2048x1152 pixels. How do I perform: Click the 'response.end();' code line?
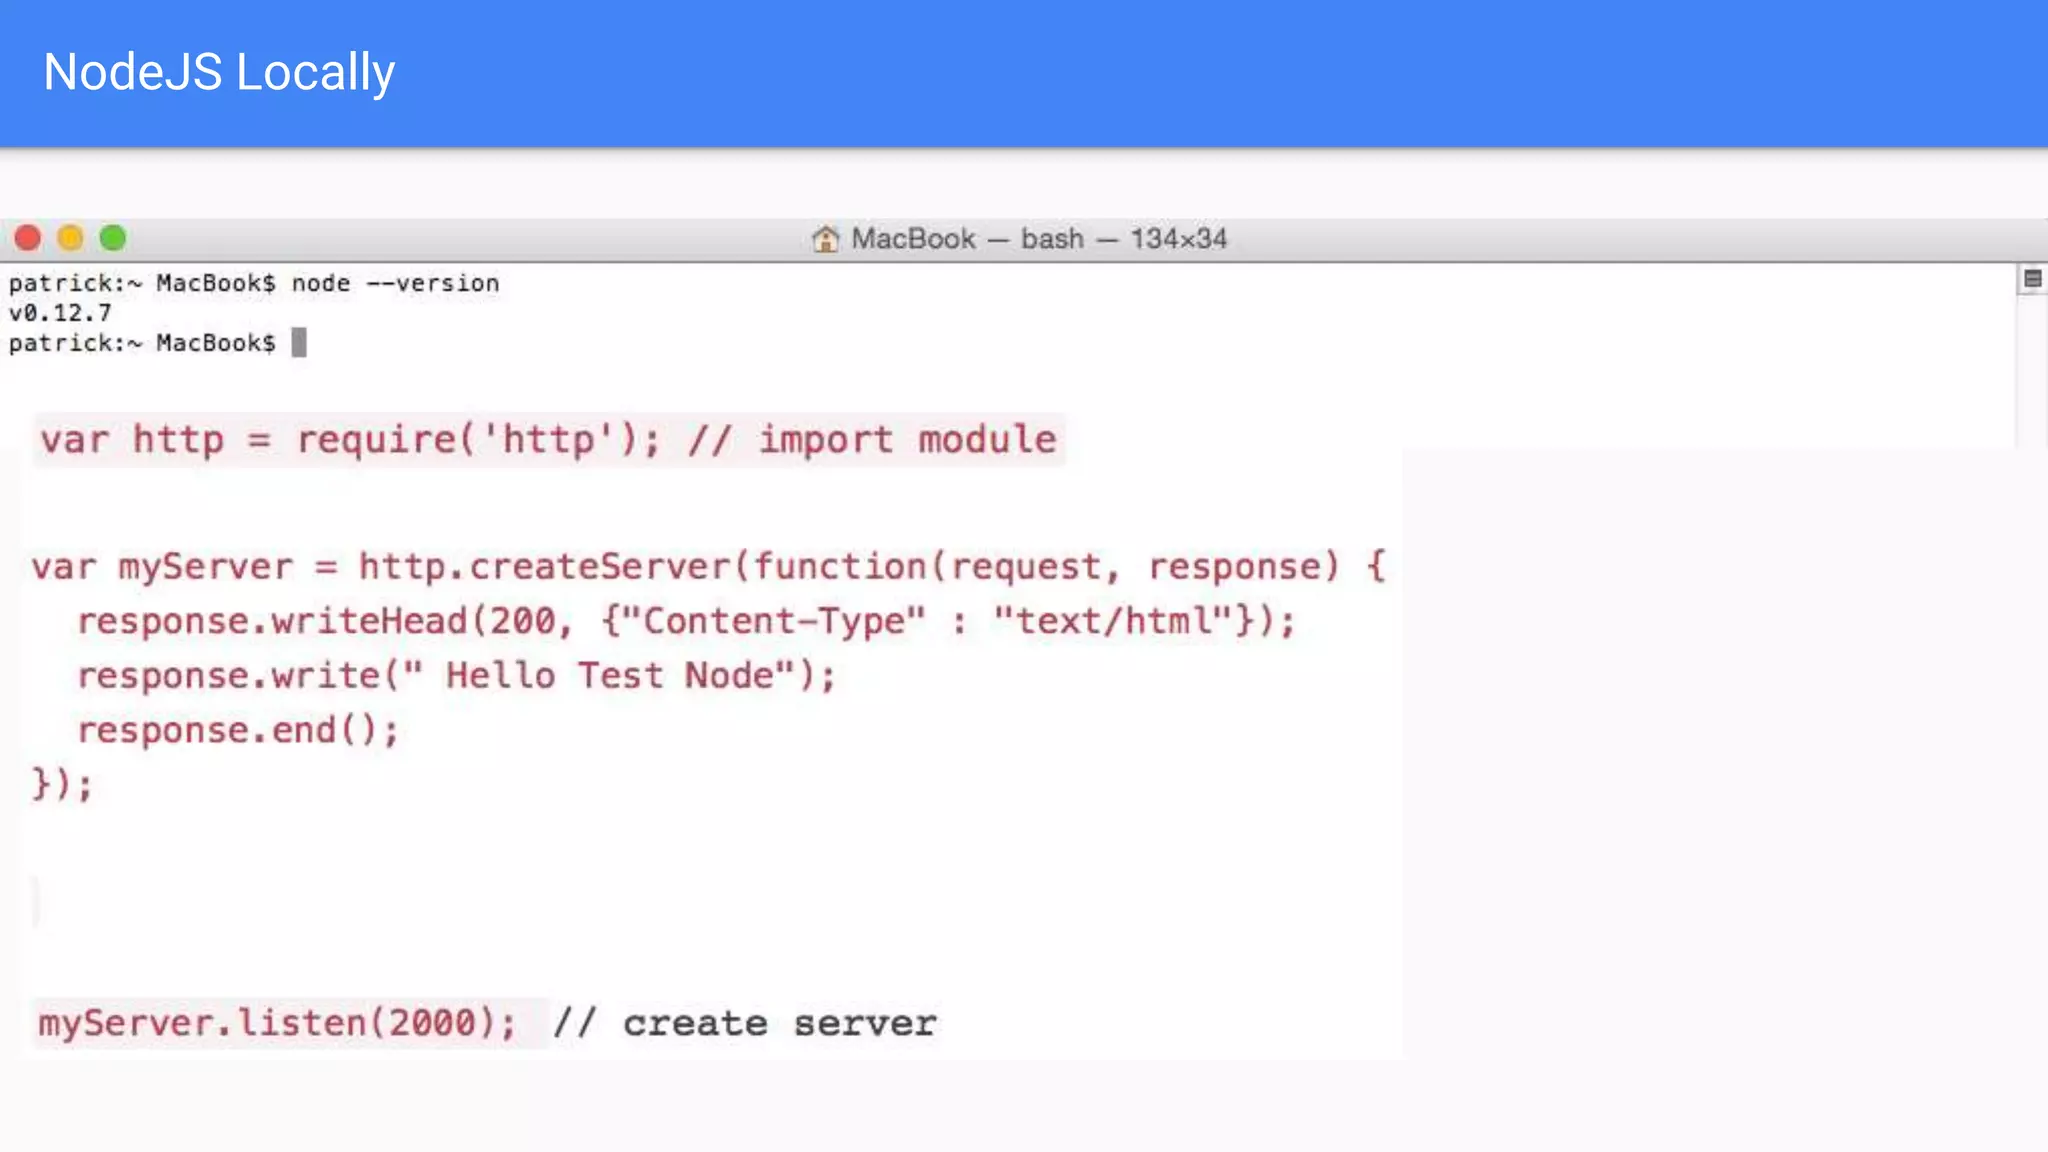click(x=238, y=730)
